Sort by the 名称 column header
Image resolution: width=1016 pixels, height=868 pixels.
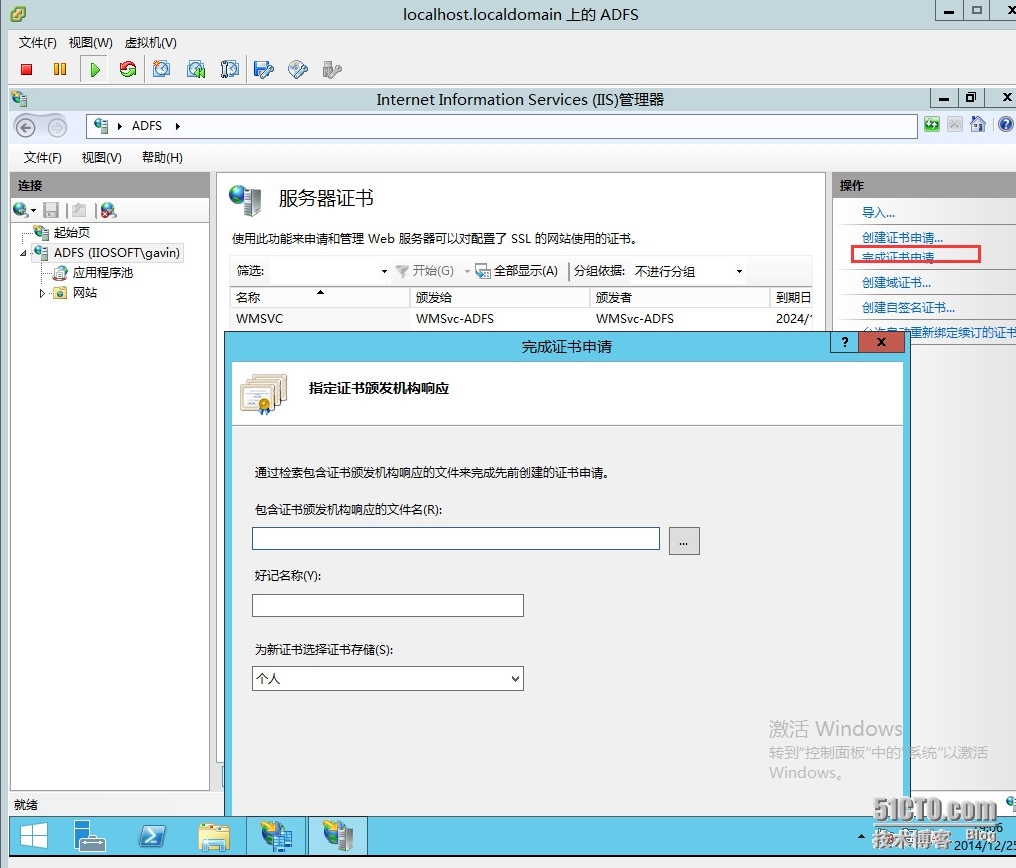(x=320, y=297)
